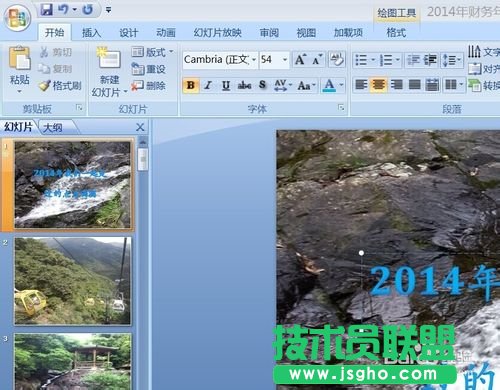
Task: Apply Text Shadow formatting
Action: click(262, 85)
